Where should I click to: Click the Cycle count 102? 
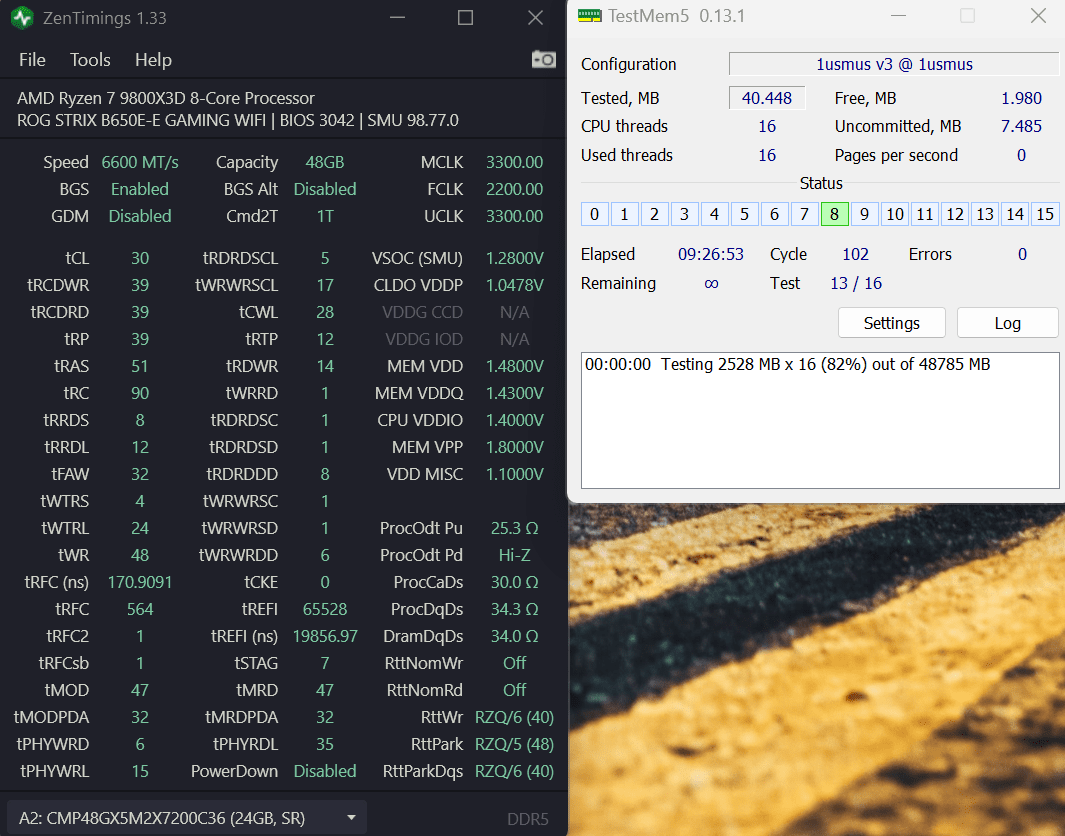[855, 254]
